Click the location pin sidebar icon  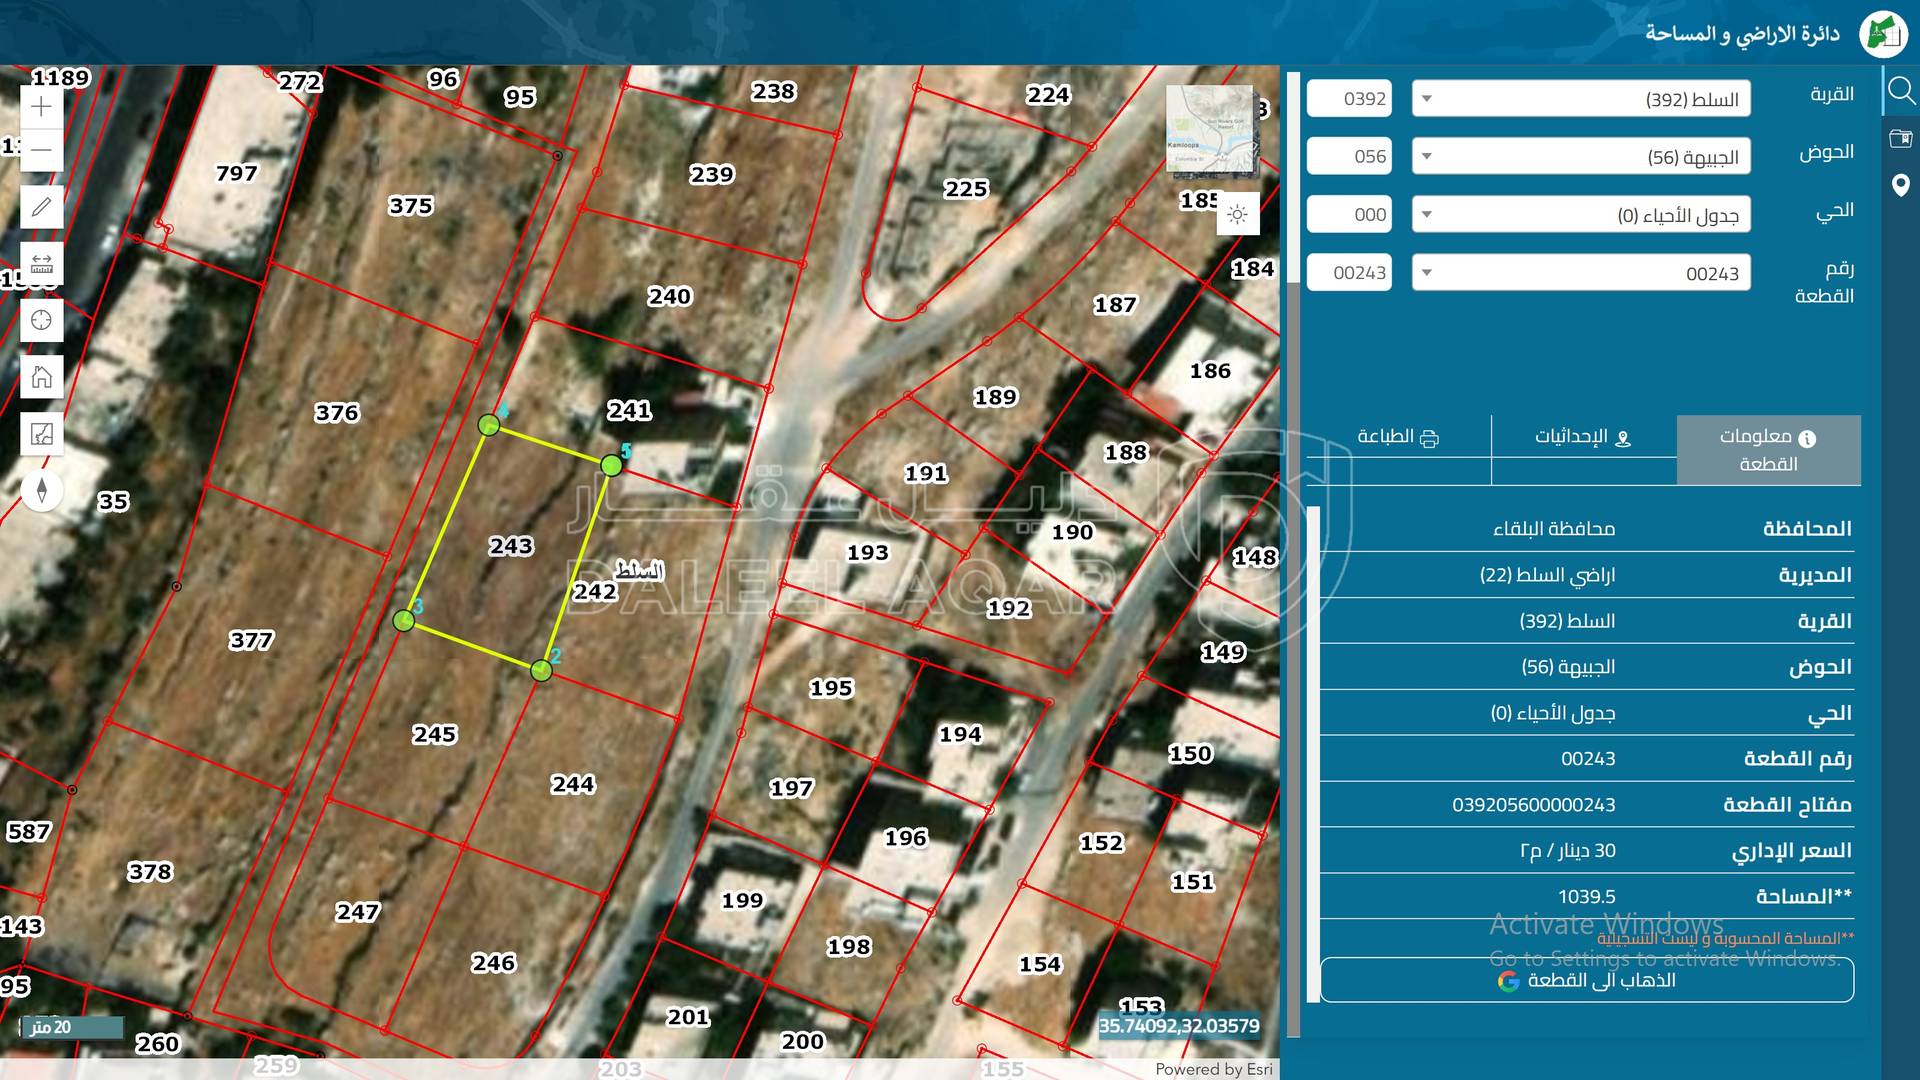[x=1900, y=185]
